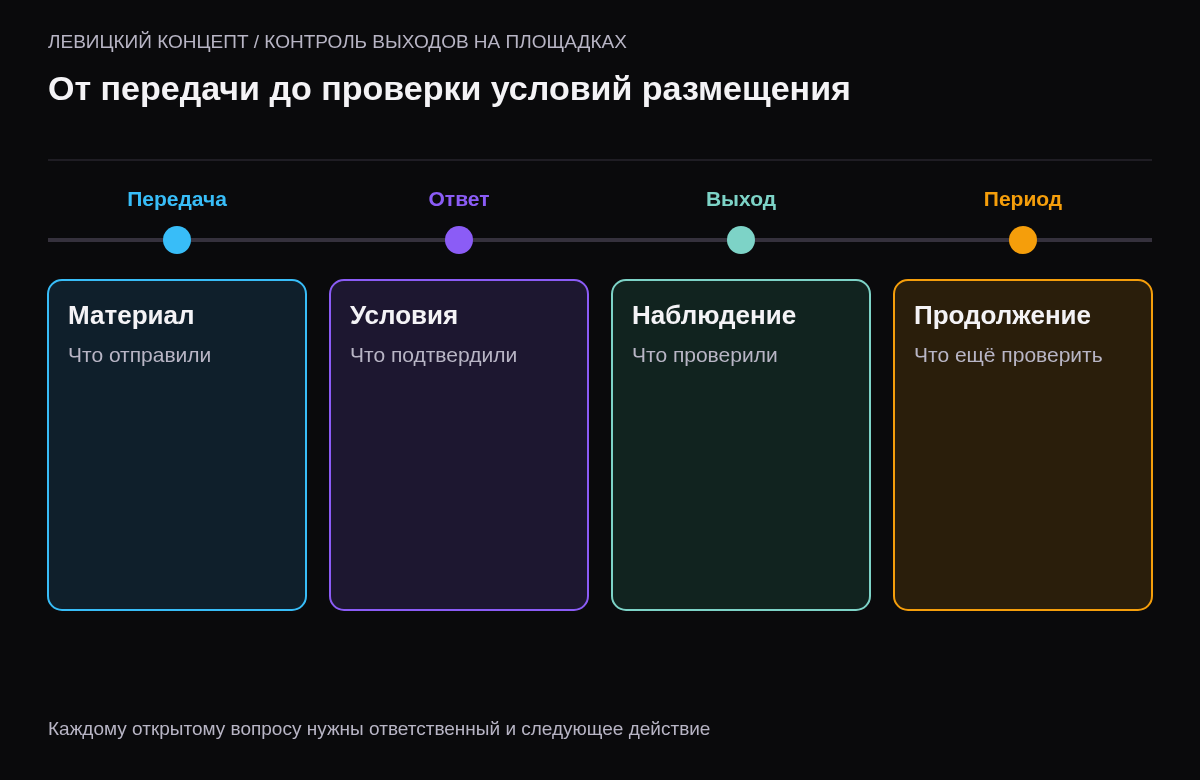The image size is (1200, 780).
Task: Click the ЛЕВИЦКИЙ КОНЦЕПТ header line
Action: click(337, 42)
